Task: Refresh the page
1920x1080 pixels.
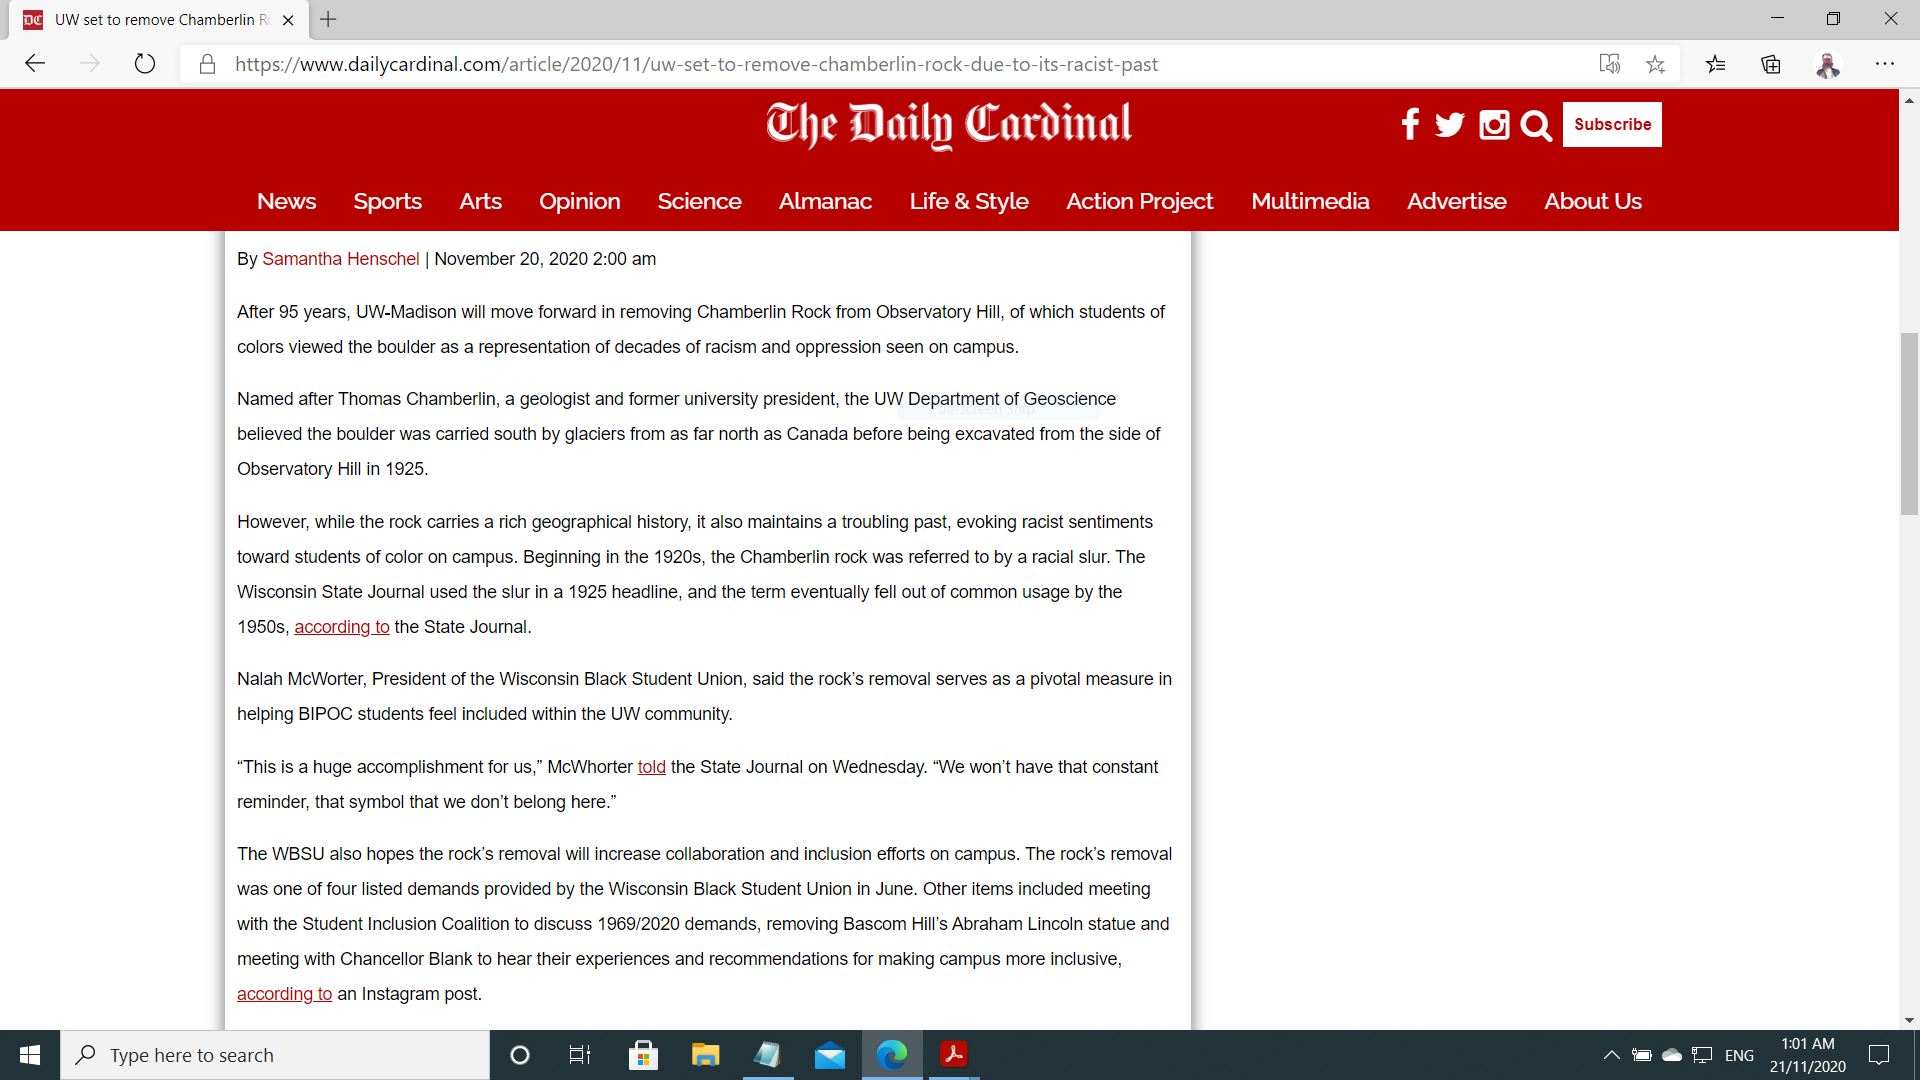Action: coord(145,64)
